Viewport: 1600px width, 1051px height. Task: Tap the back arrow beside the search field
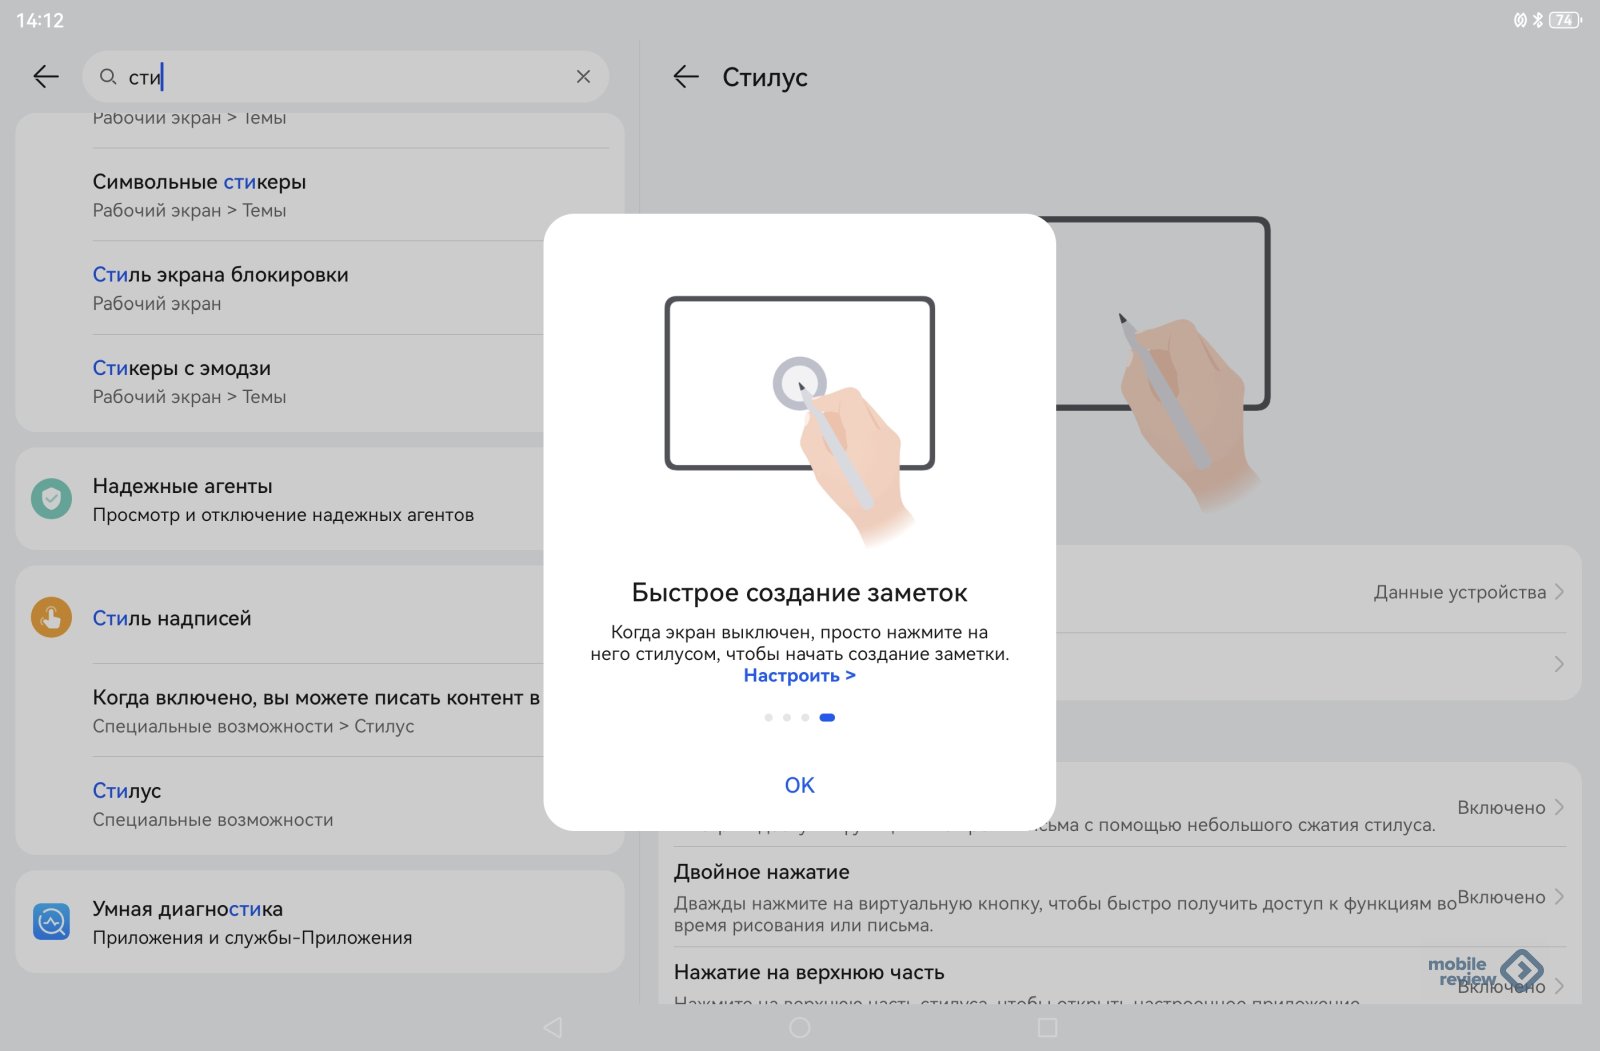[46, 77]
